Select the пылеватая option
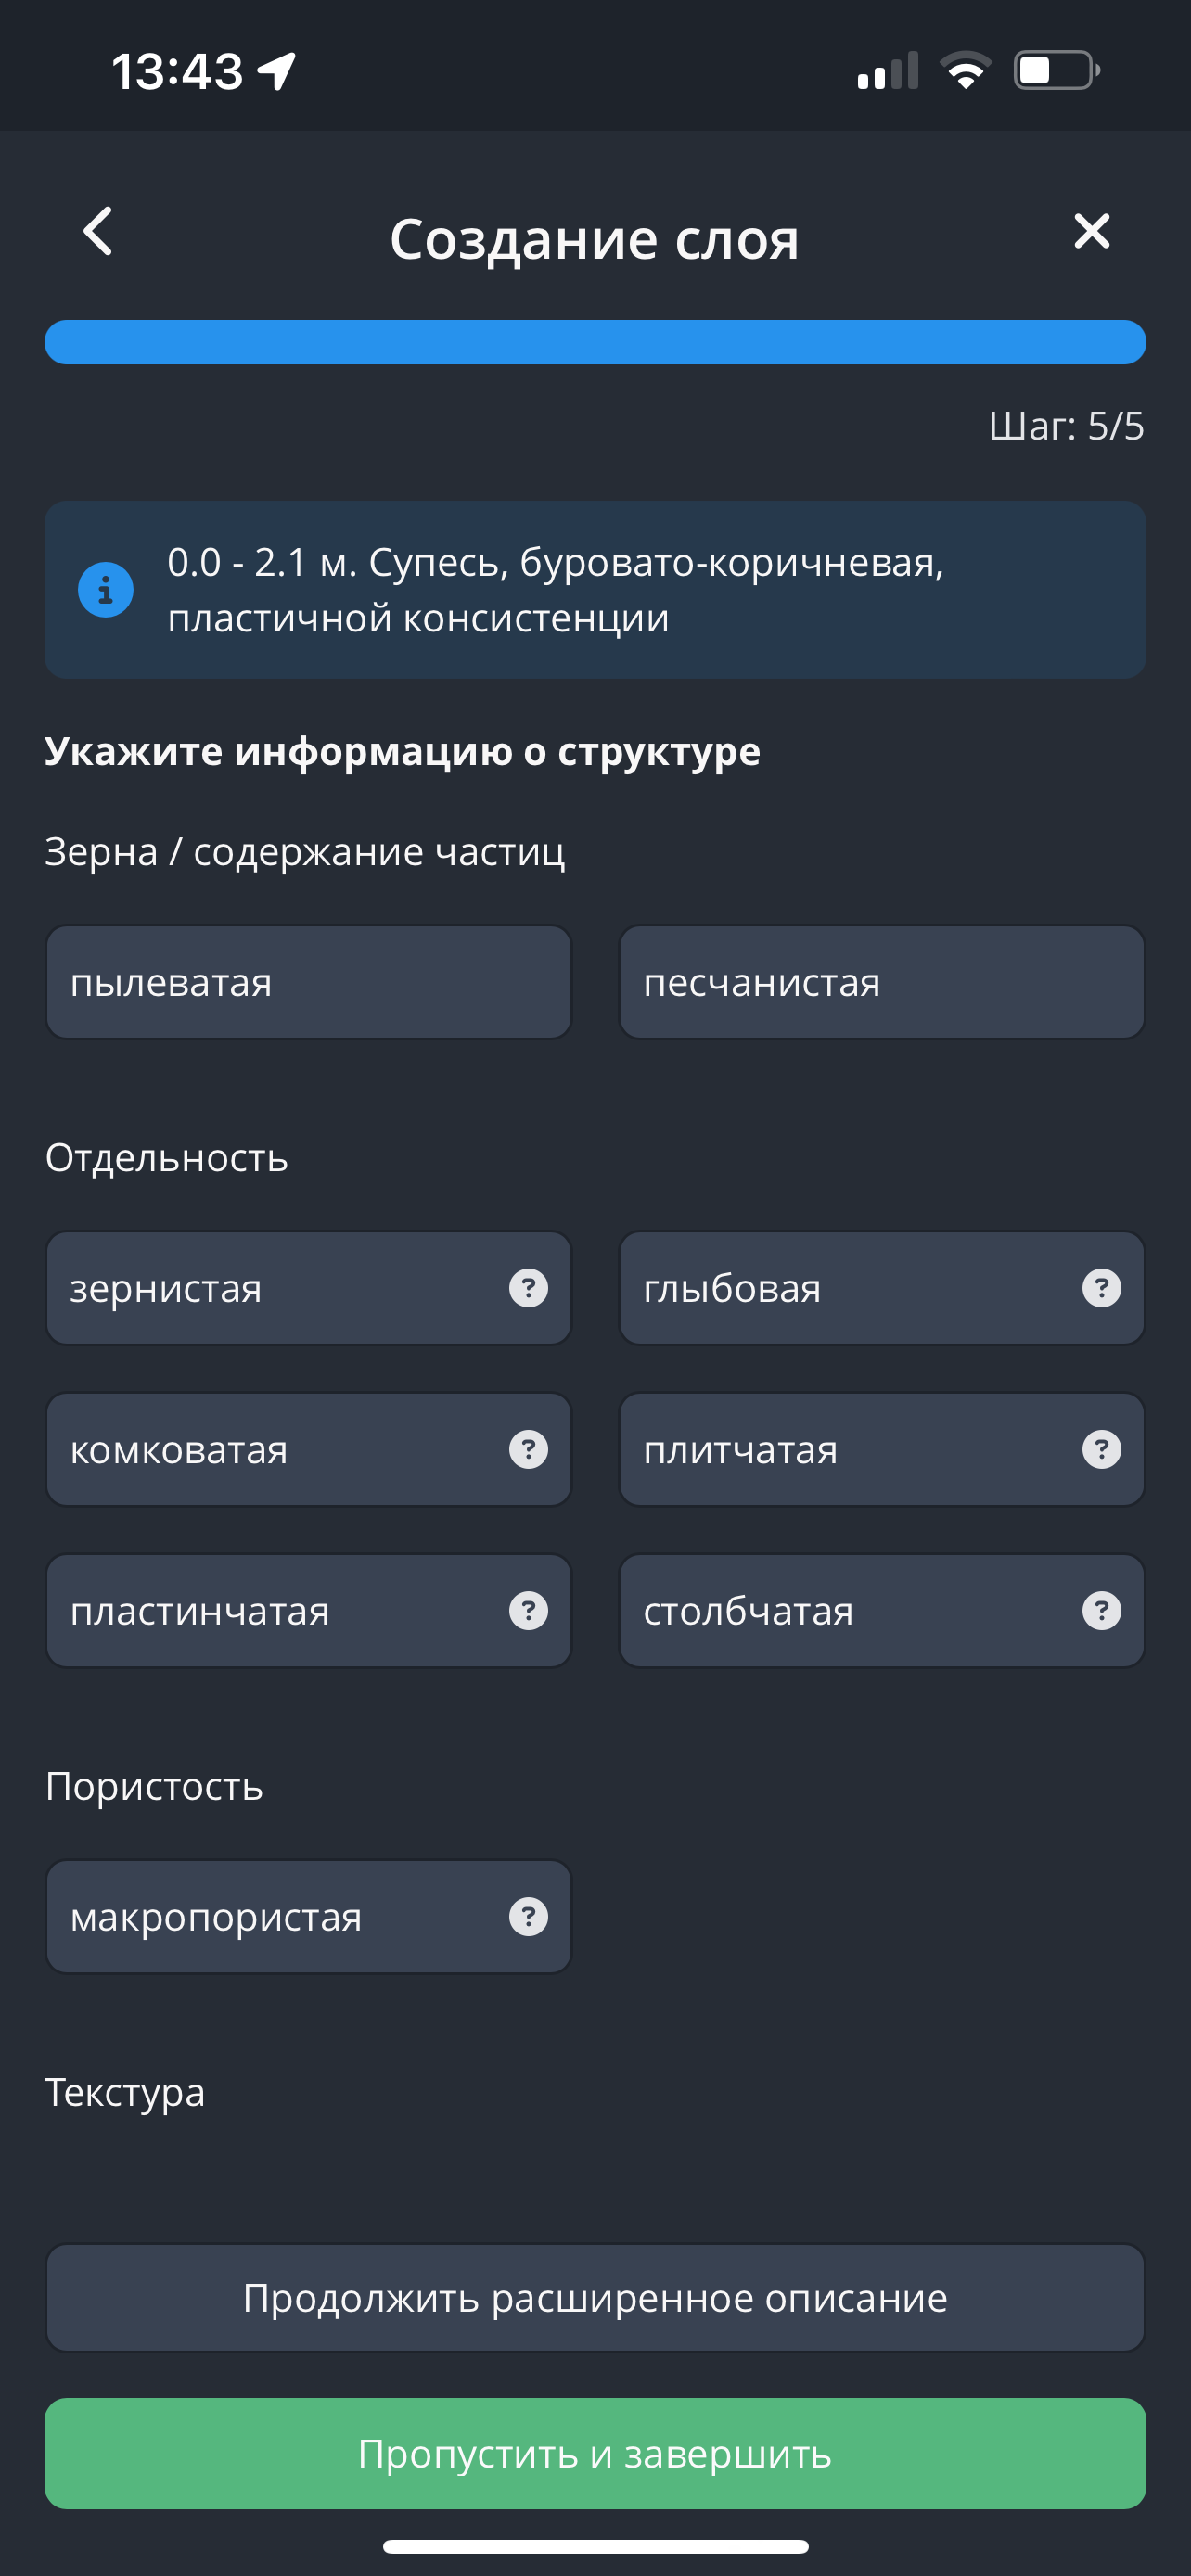The height and width of the screenshot is (2576, 1191). coord(308,982)
